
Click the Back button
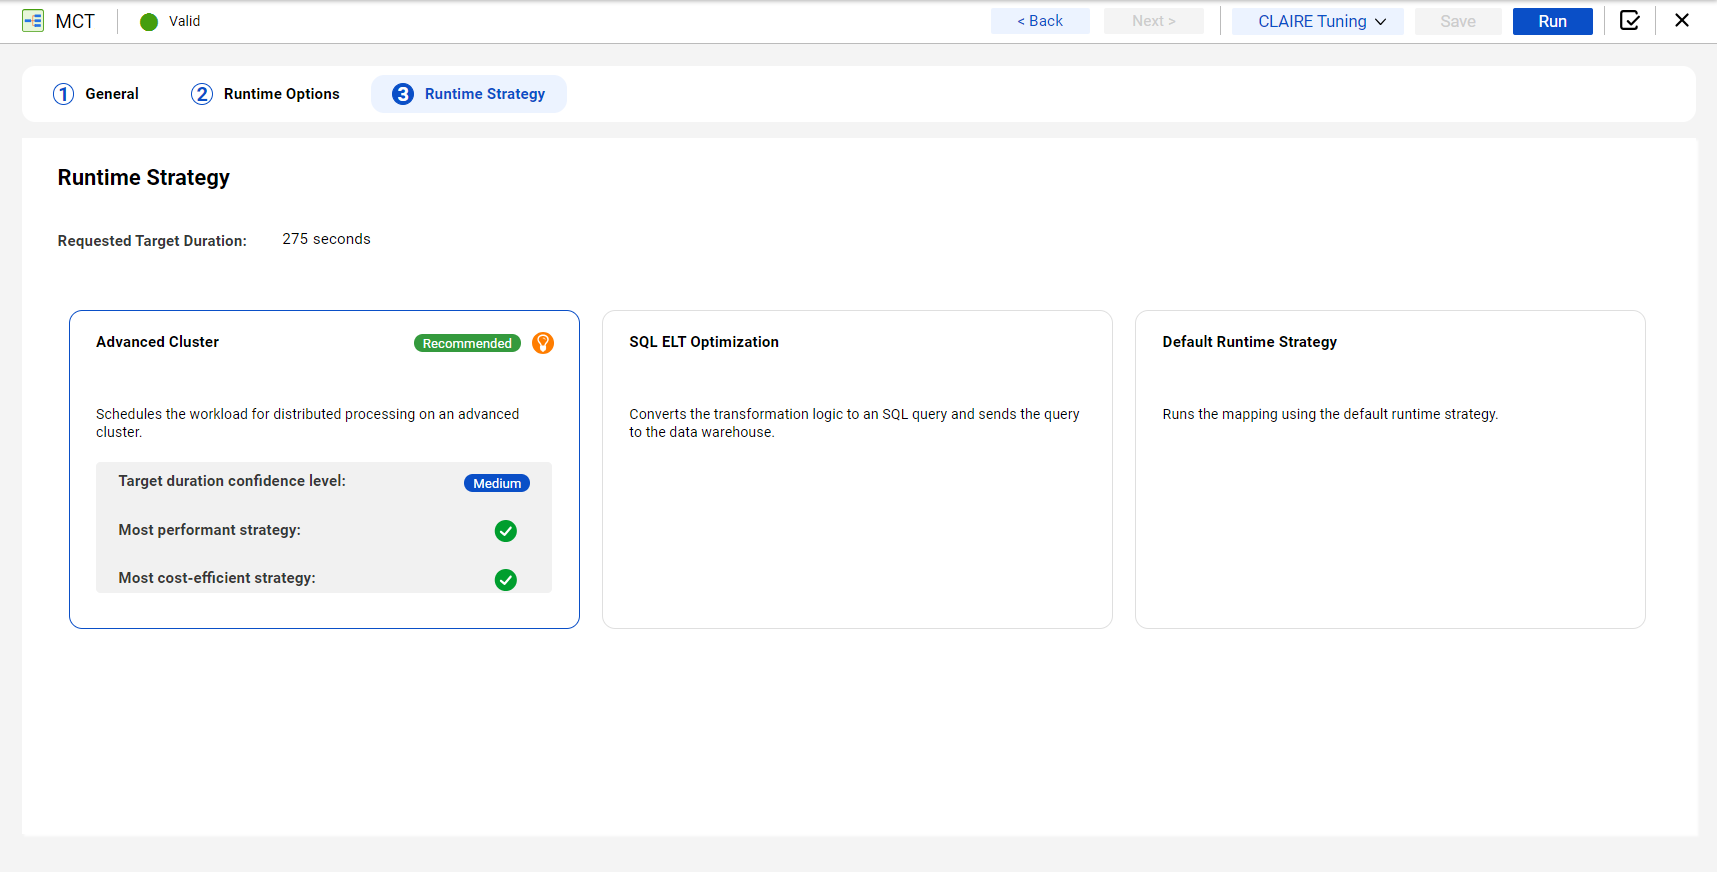1040,21
